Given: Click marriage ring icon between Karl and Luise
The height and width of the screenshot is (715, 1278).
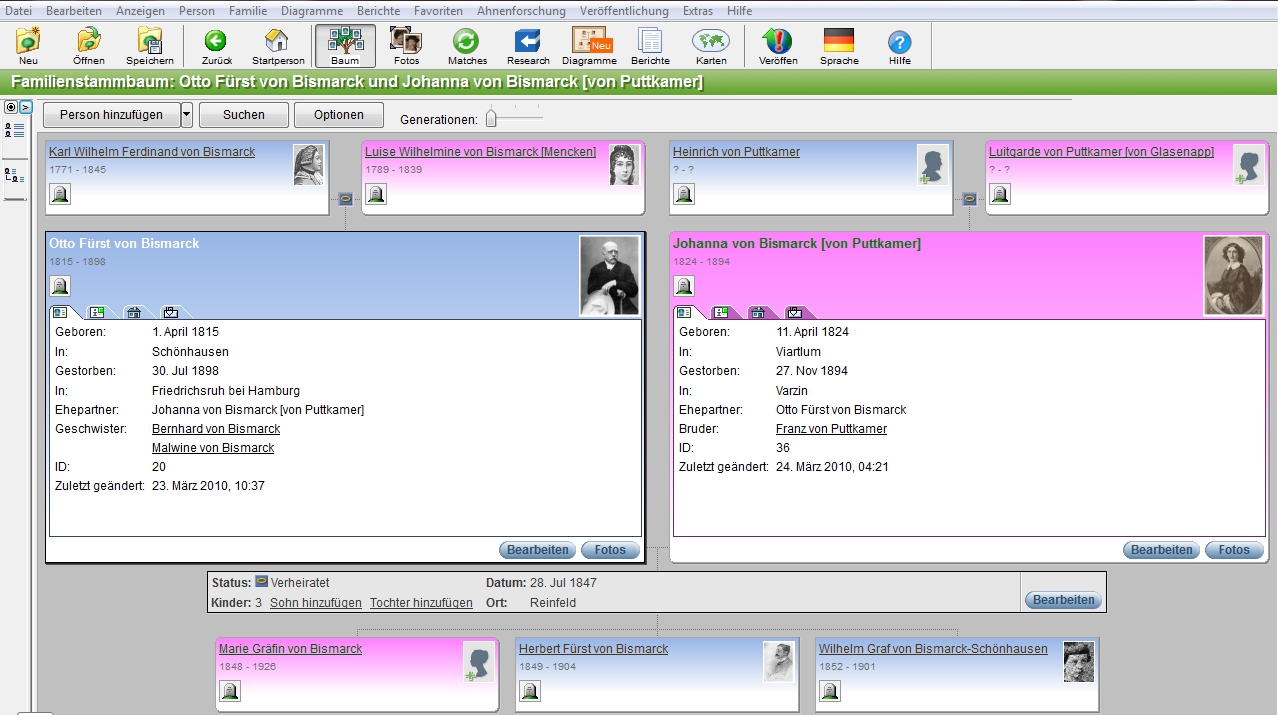Looking at the screenshot, I should click(345, 199).
